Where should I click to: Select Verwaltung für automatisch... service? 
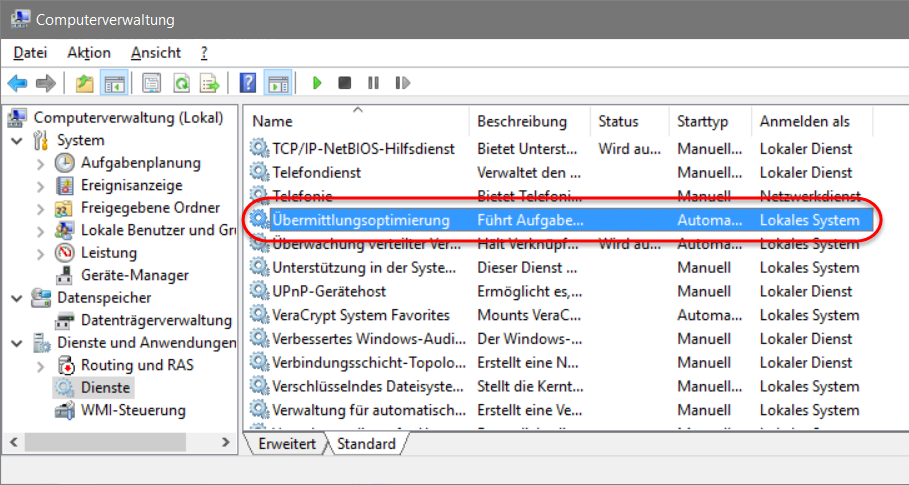[369, 410]
